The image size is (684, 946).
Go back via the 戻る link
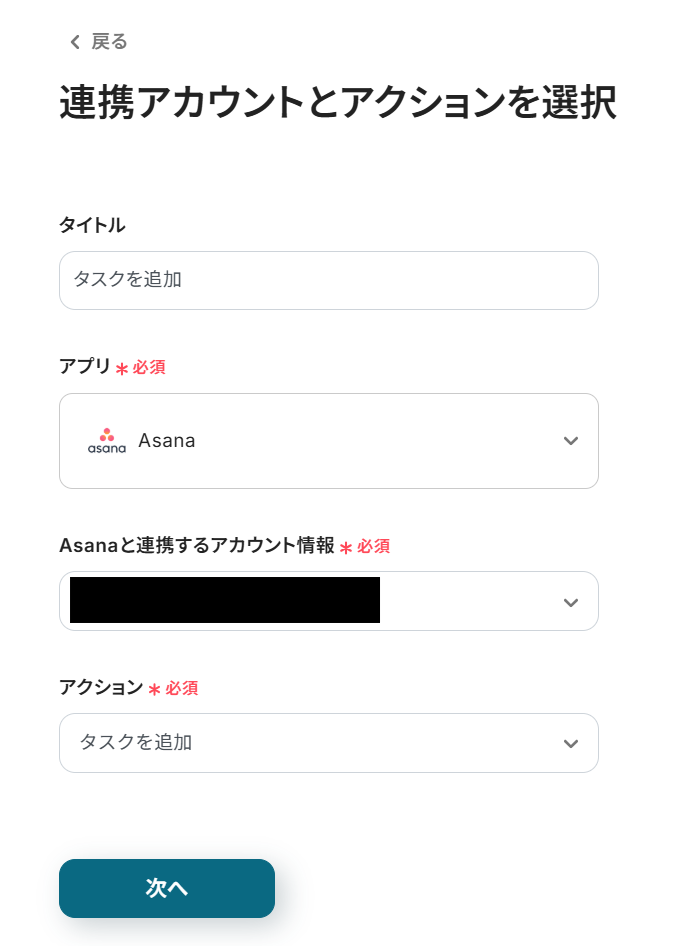tap(109, 42)
